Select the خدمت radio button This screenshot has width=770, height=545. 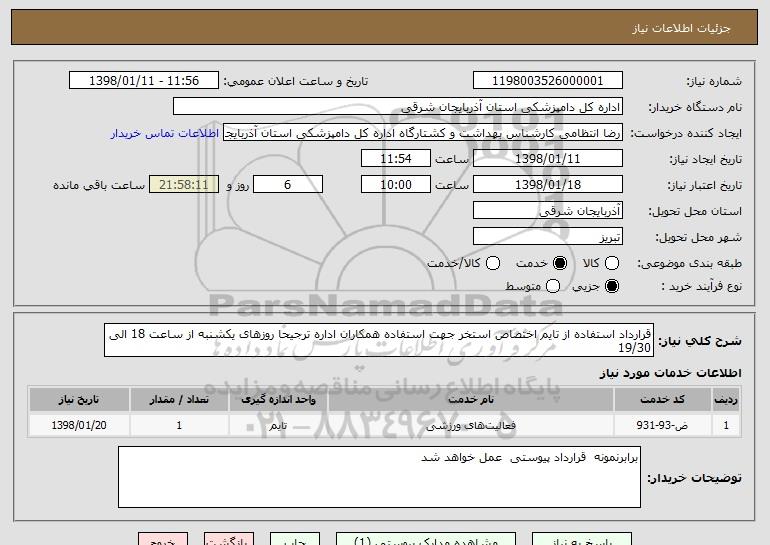point(560,263)
